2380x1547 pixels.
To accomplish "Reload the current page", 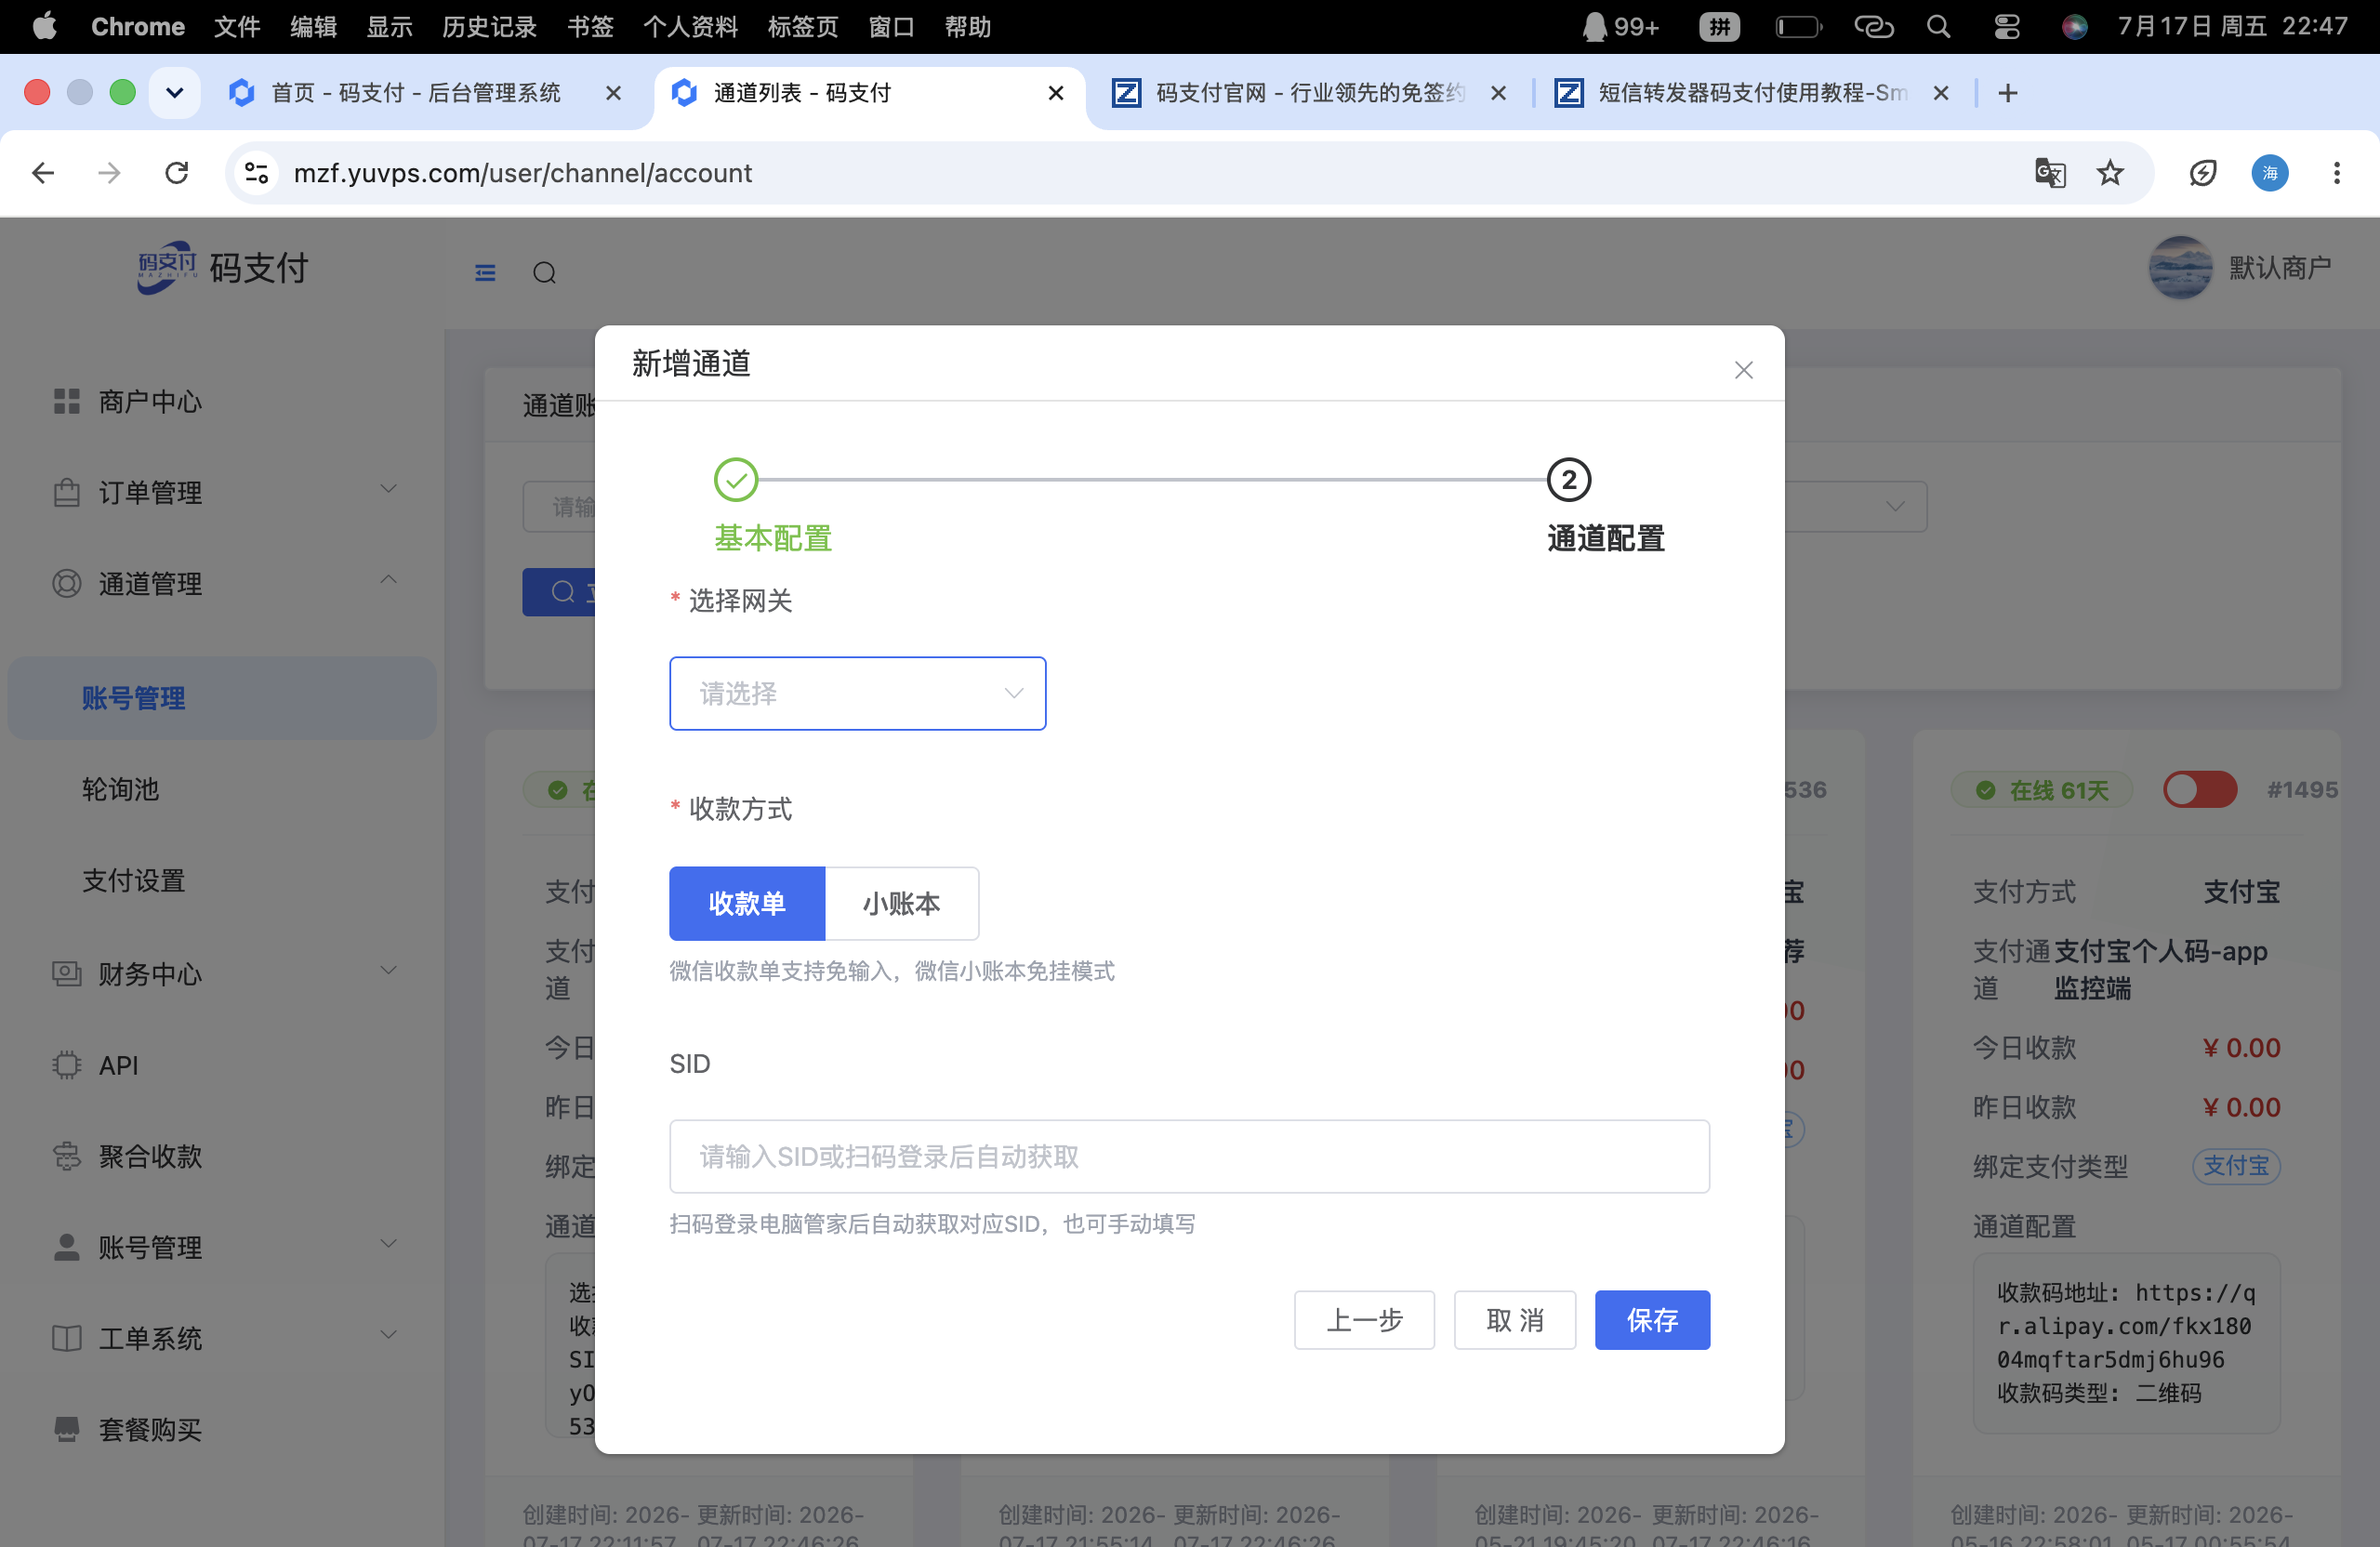I will click(177, 173).
